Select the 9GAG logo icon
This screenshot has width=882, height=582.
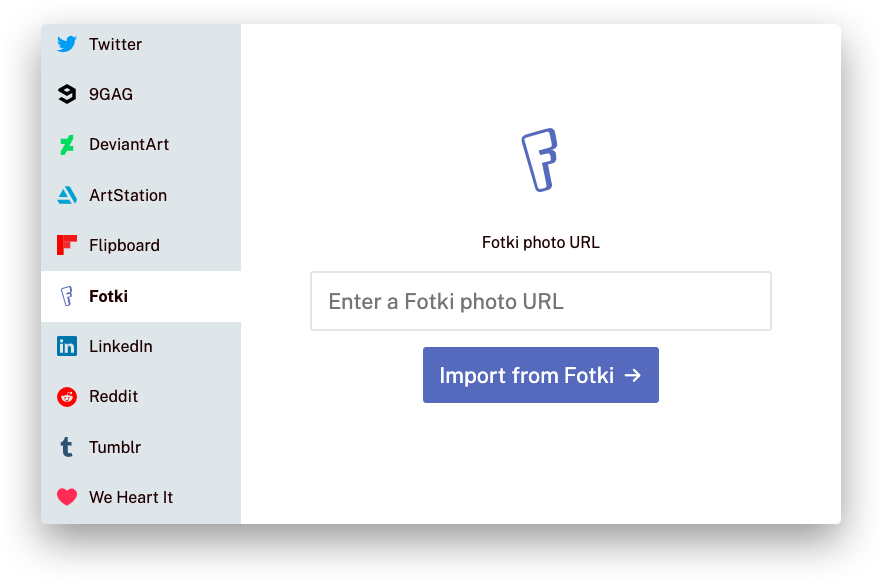click(67, 94)
